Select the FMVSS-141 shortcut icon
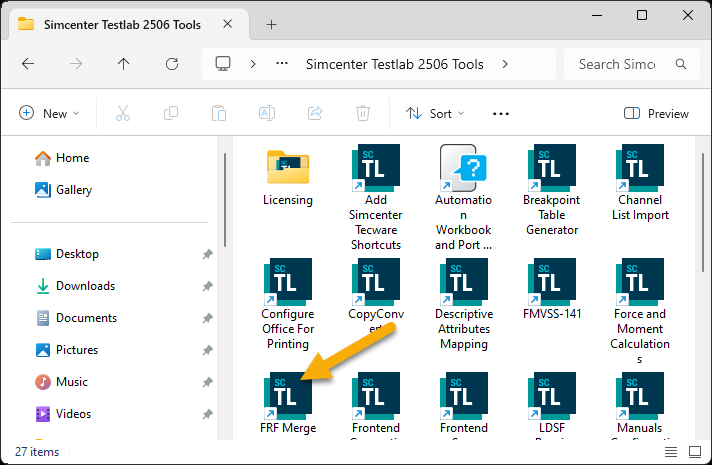The height and width of the screenshot is (465, 712). pos(552,282)
